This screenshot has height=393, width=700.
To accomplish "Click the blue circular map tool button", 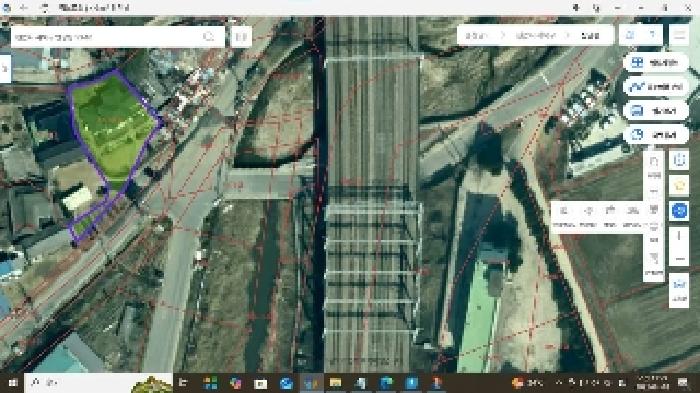I will [x=679, y=210].
